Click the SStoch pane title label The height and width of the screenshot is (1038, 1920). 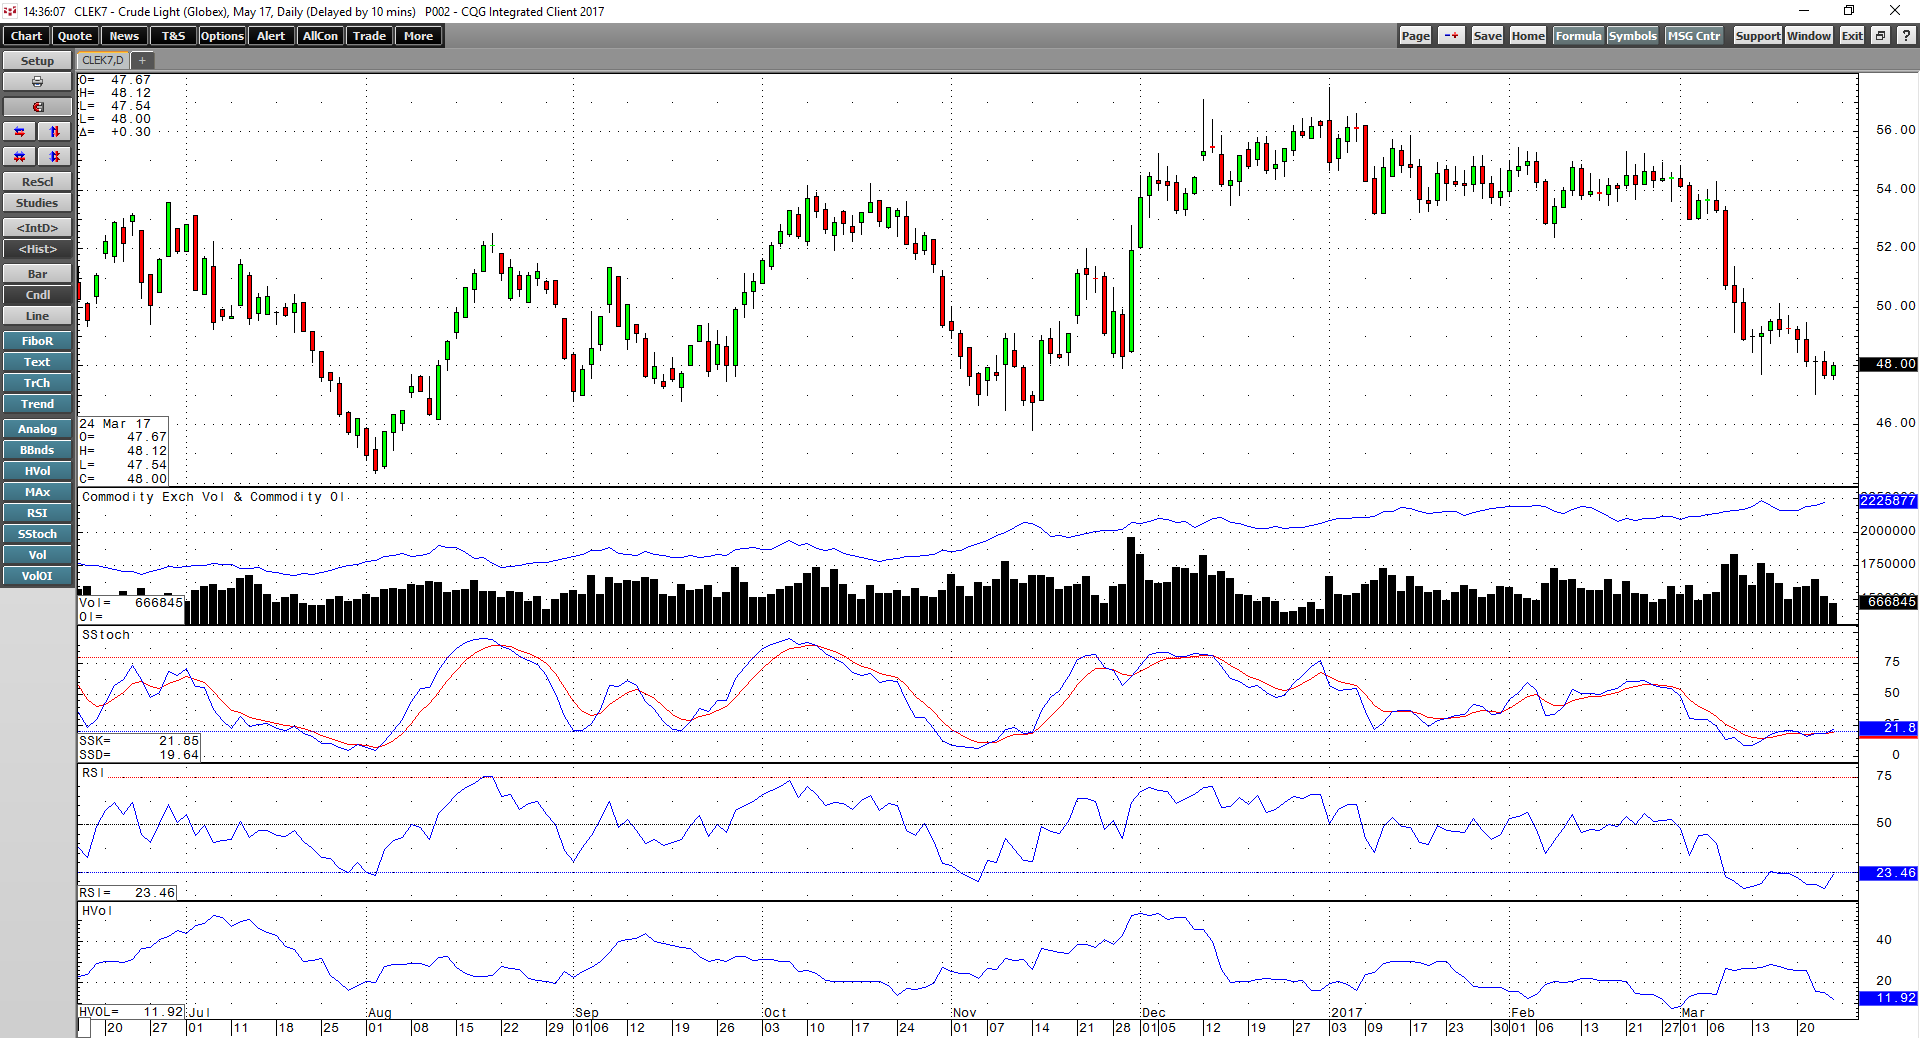pyautogui.click(x=106, y=635)
